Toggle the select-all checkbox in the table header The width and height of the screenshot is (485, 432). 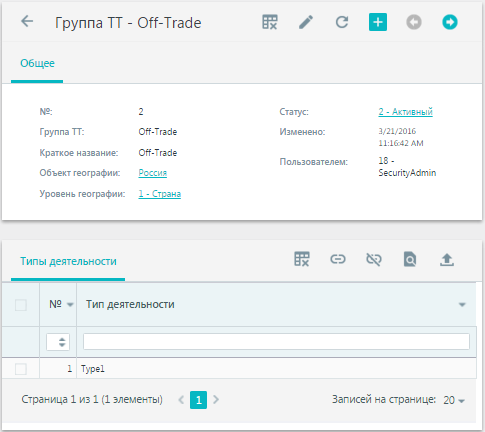21,305
